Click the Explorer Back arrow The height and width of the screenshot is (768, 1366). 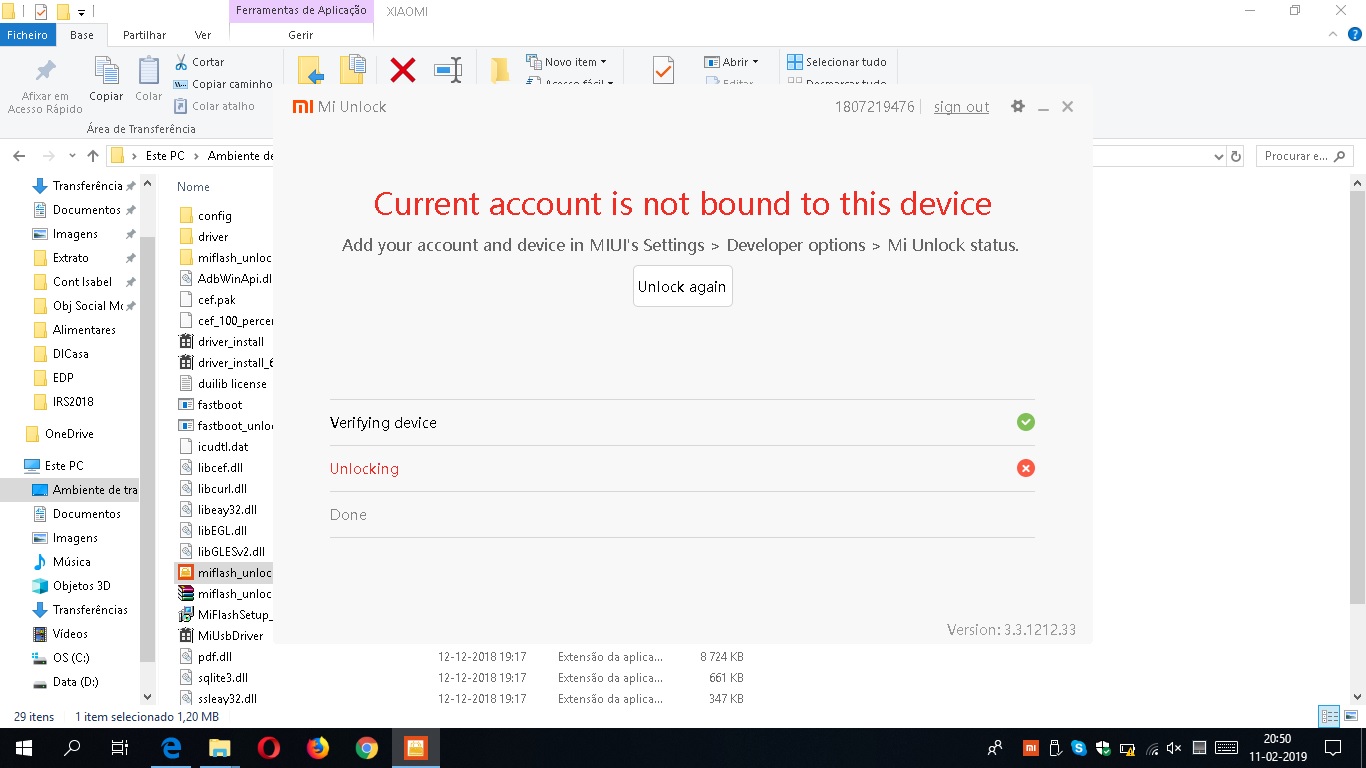coord(19,156)
